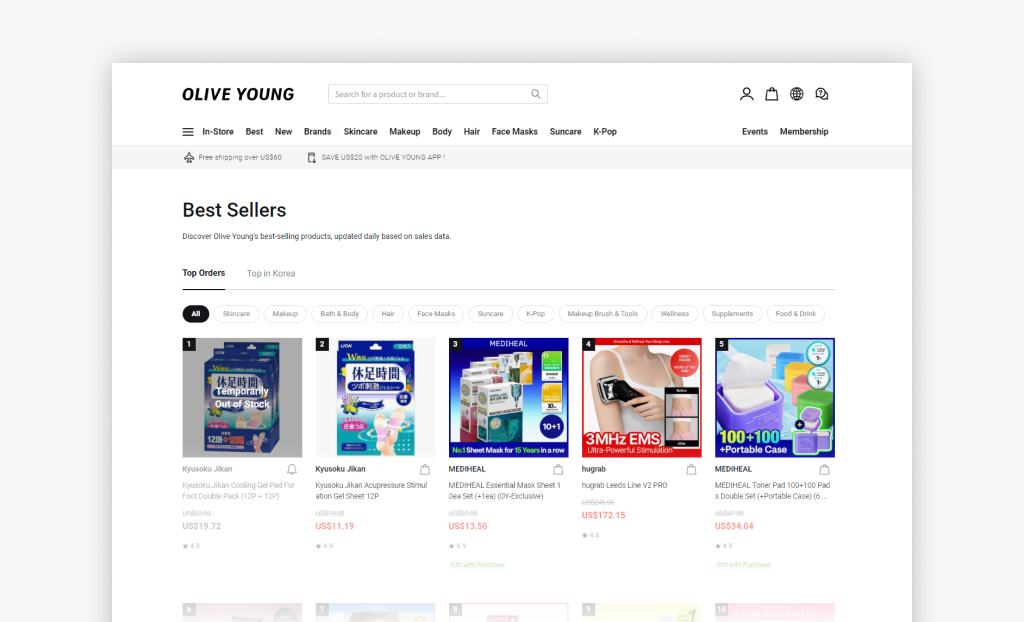
Task: Filter best sellers by Suncare chip
Action: (490, 314)
